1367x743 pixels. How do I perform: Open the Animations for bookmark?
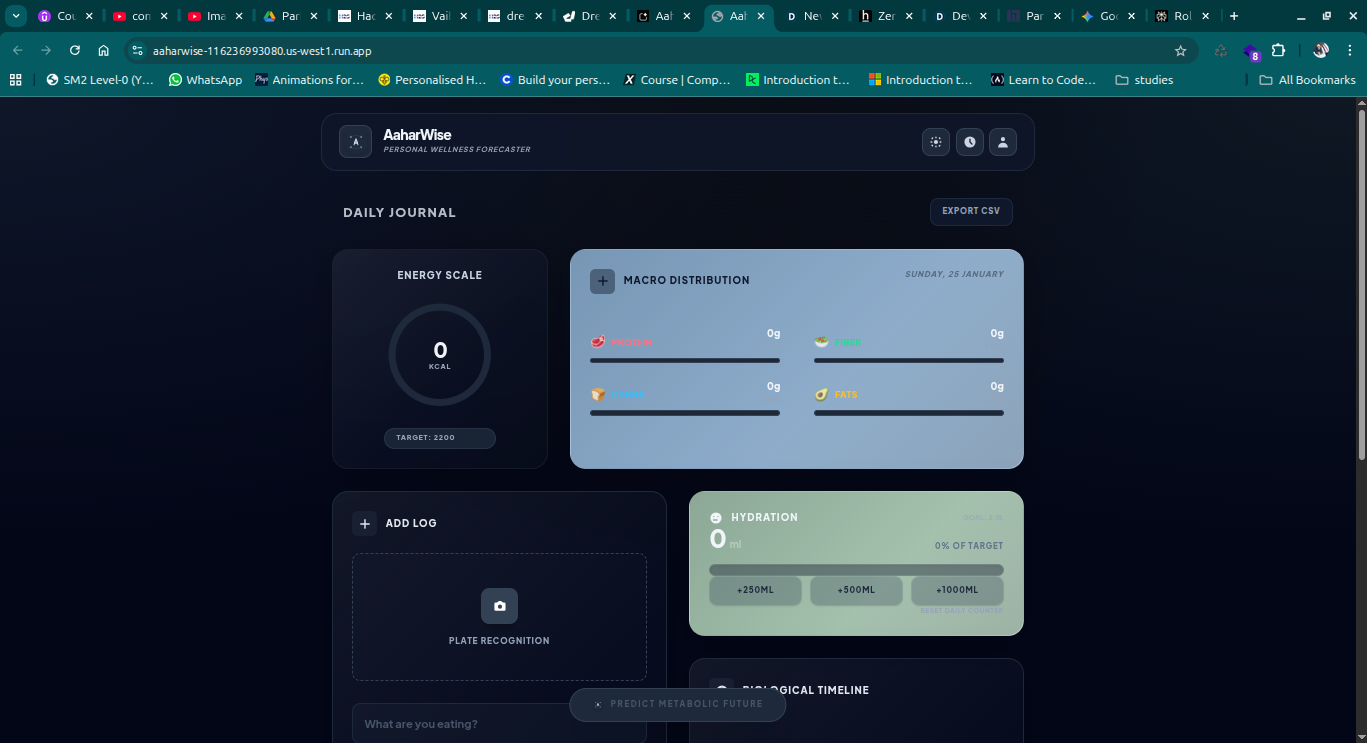tap(309, 80)
